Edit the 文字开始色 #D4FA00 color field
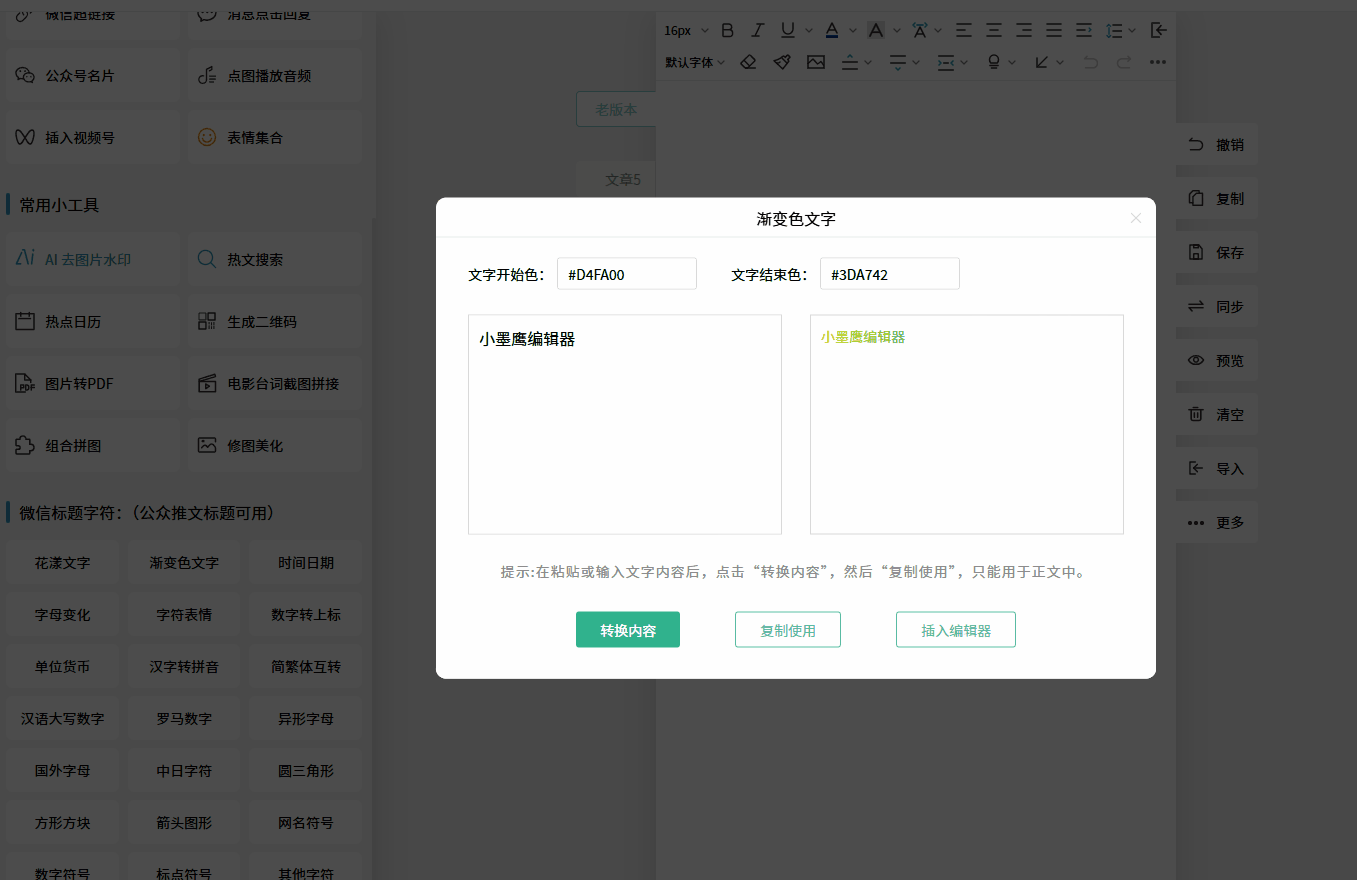1357x880 pixels. pyautogui.click(x=627, y=274)
